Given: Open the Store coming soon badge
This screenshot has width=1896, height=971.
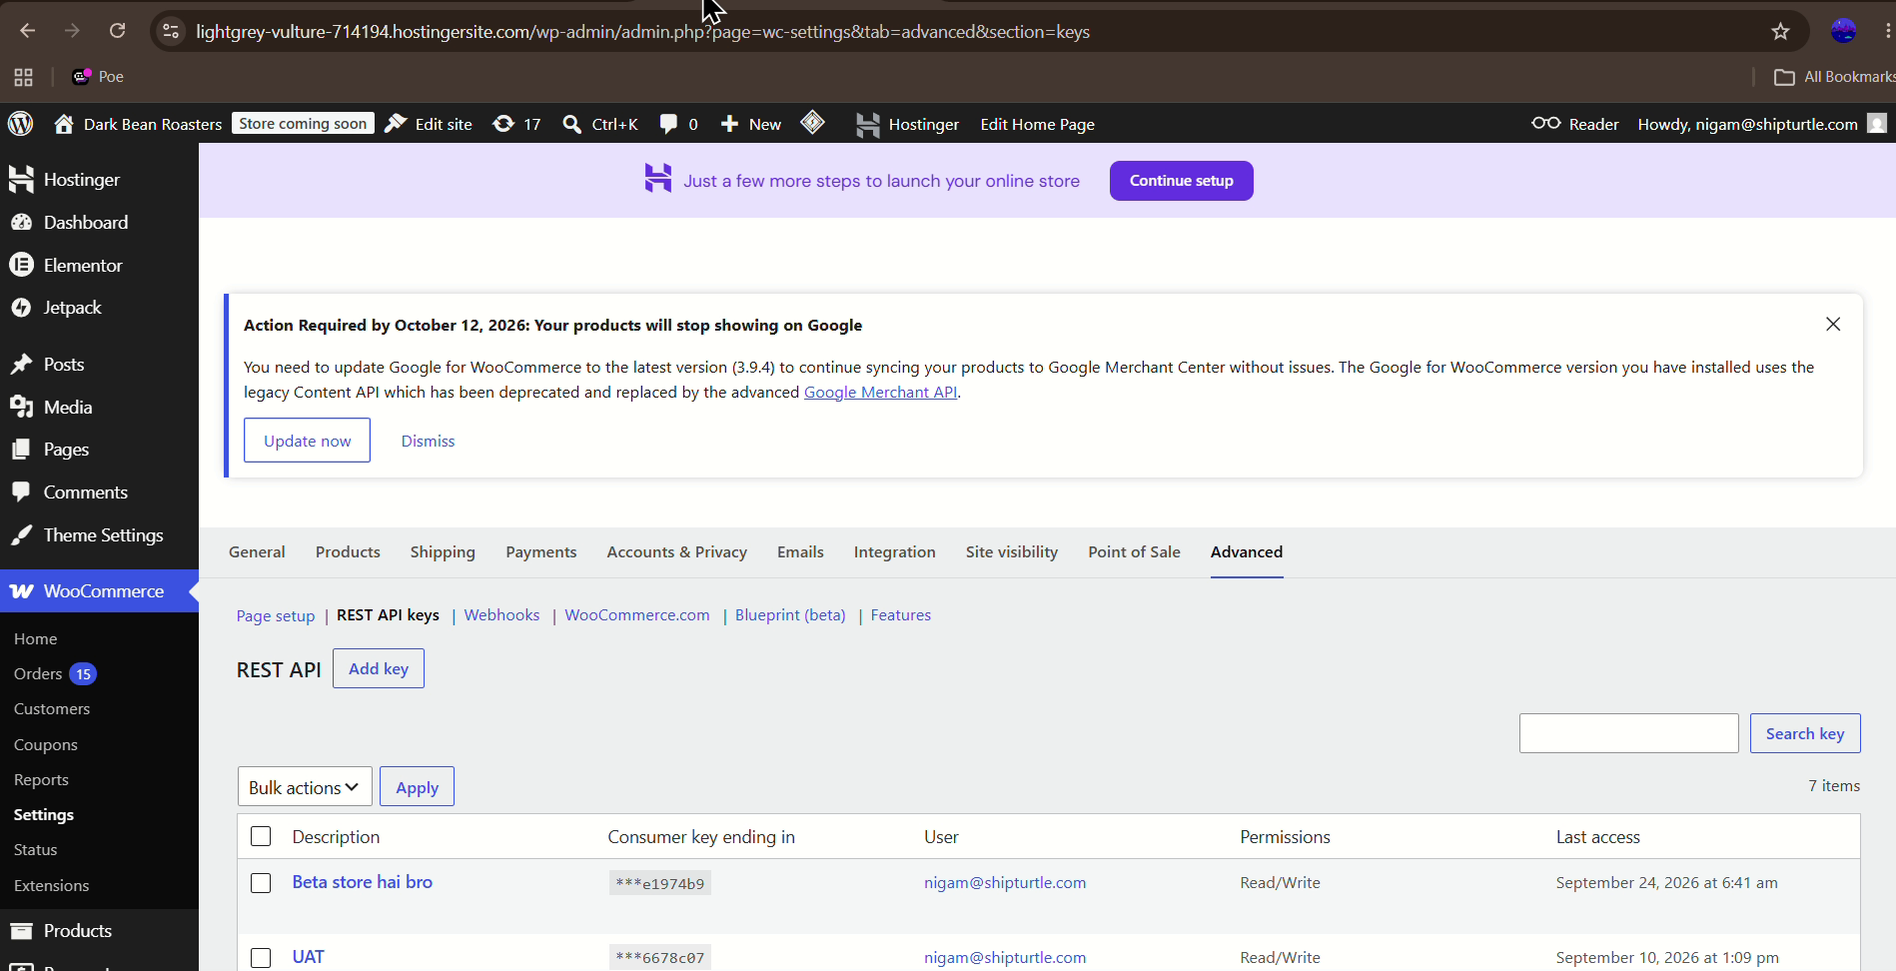Looking at the screenshot, I should click(303, 123).
